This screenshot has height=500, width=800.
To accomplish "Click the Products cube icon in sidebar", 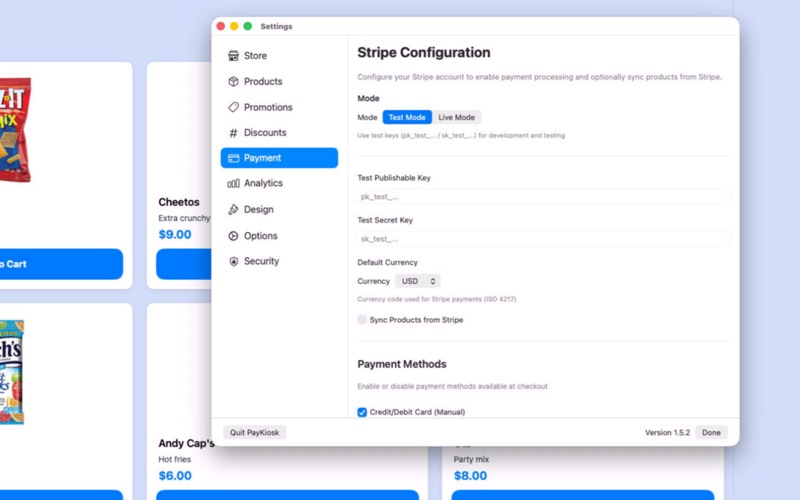I will point(233,82).
